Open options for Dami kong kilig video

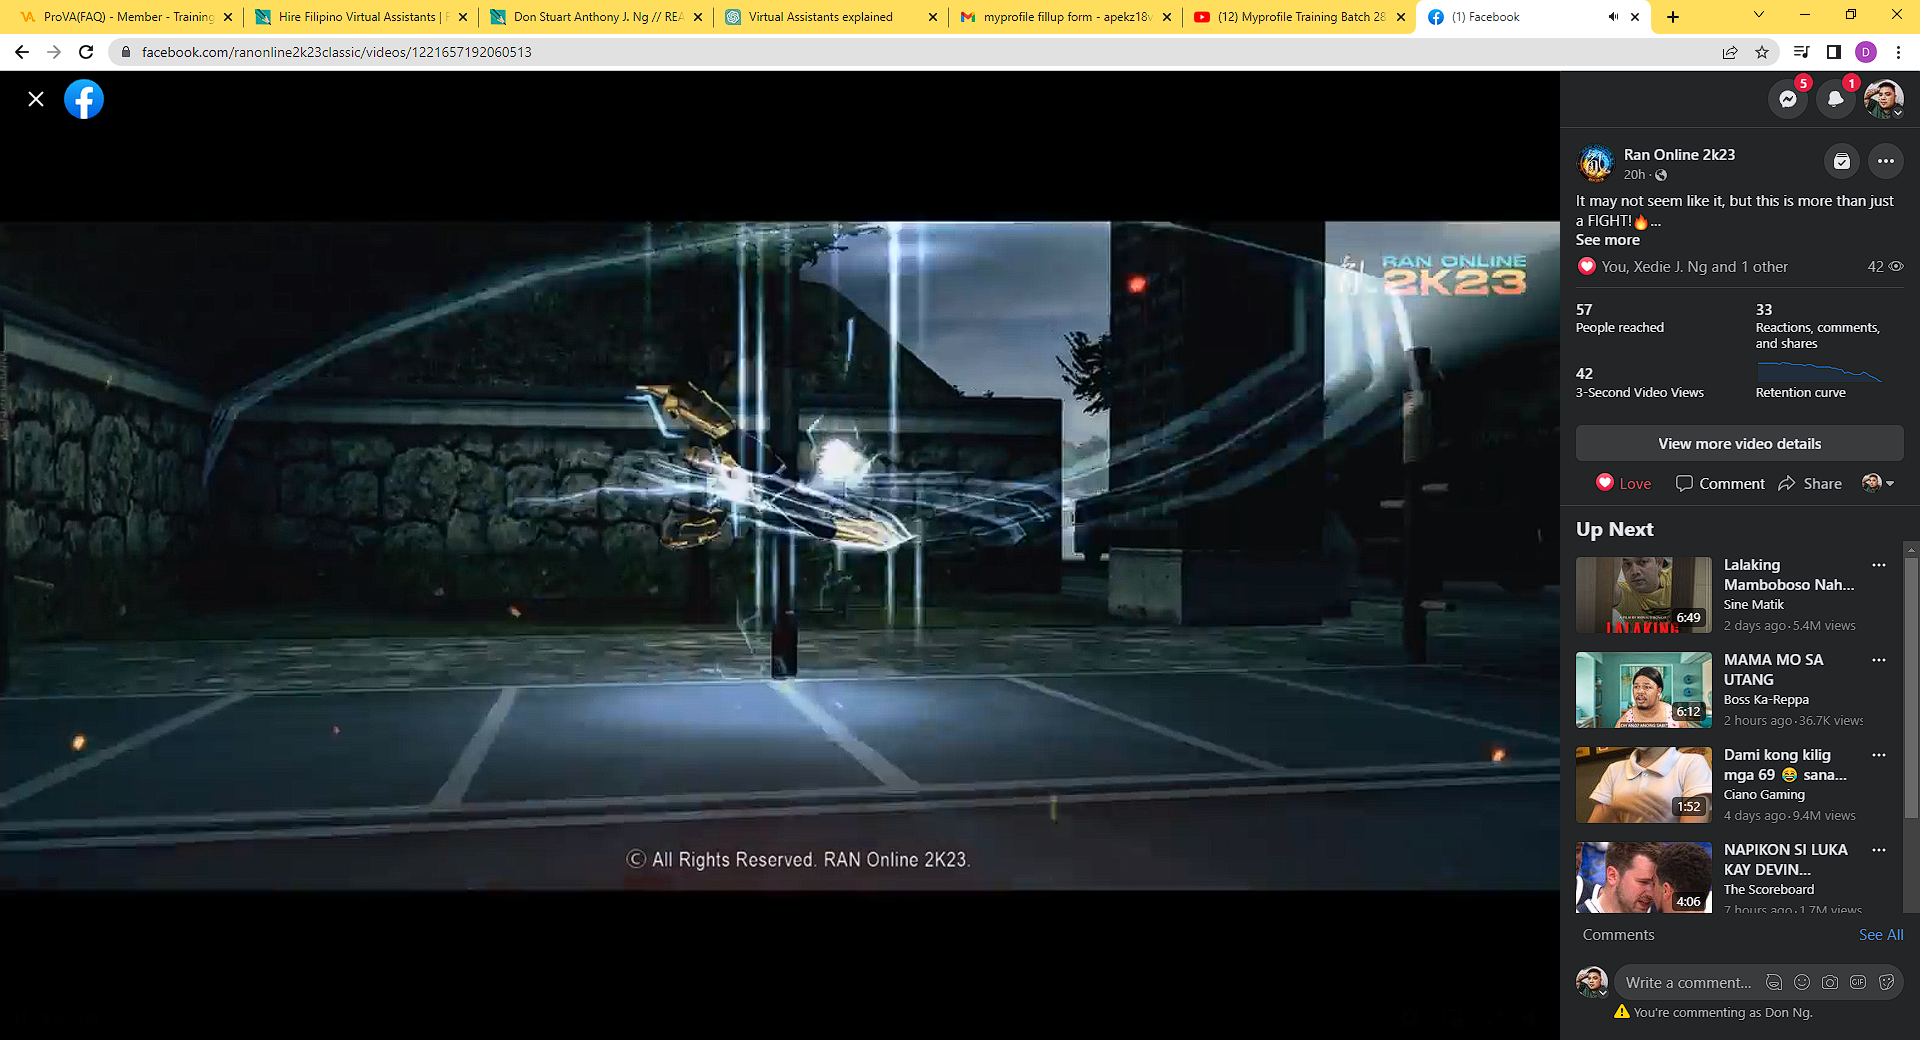1879,755
